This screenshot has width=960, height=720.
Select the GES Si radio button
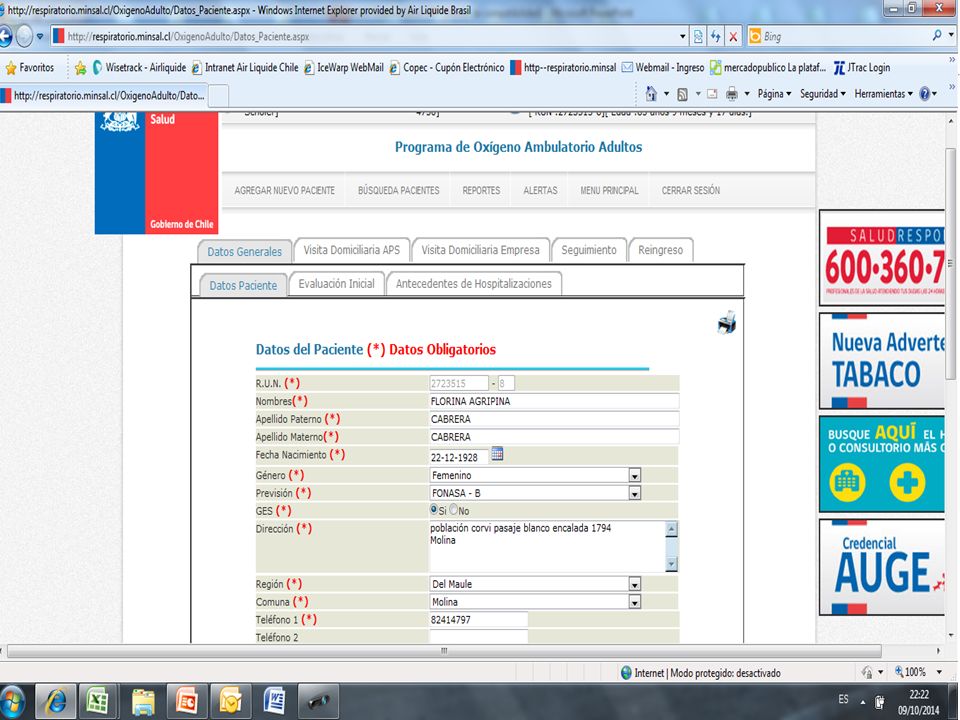click(x=433, y=509)
